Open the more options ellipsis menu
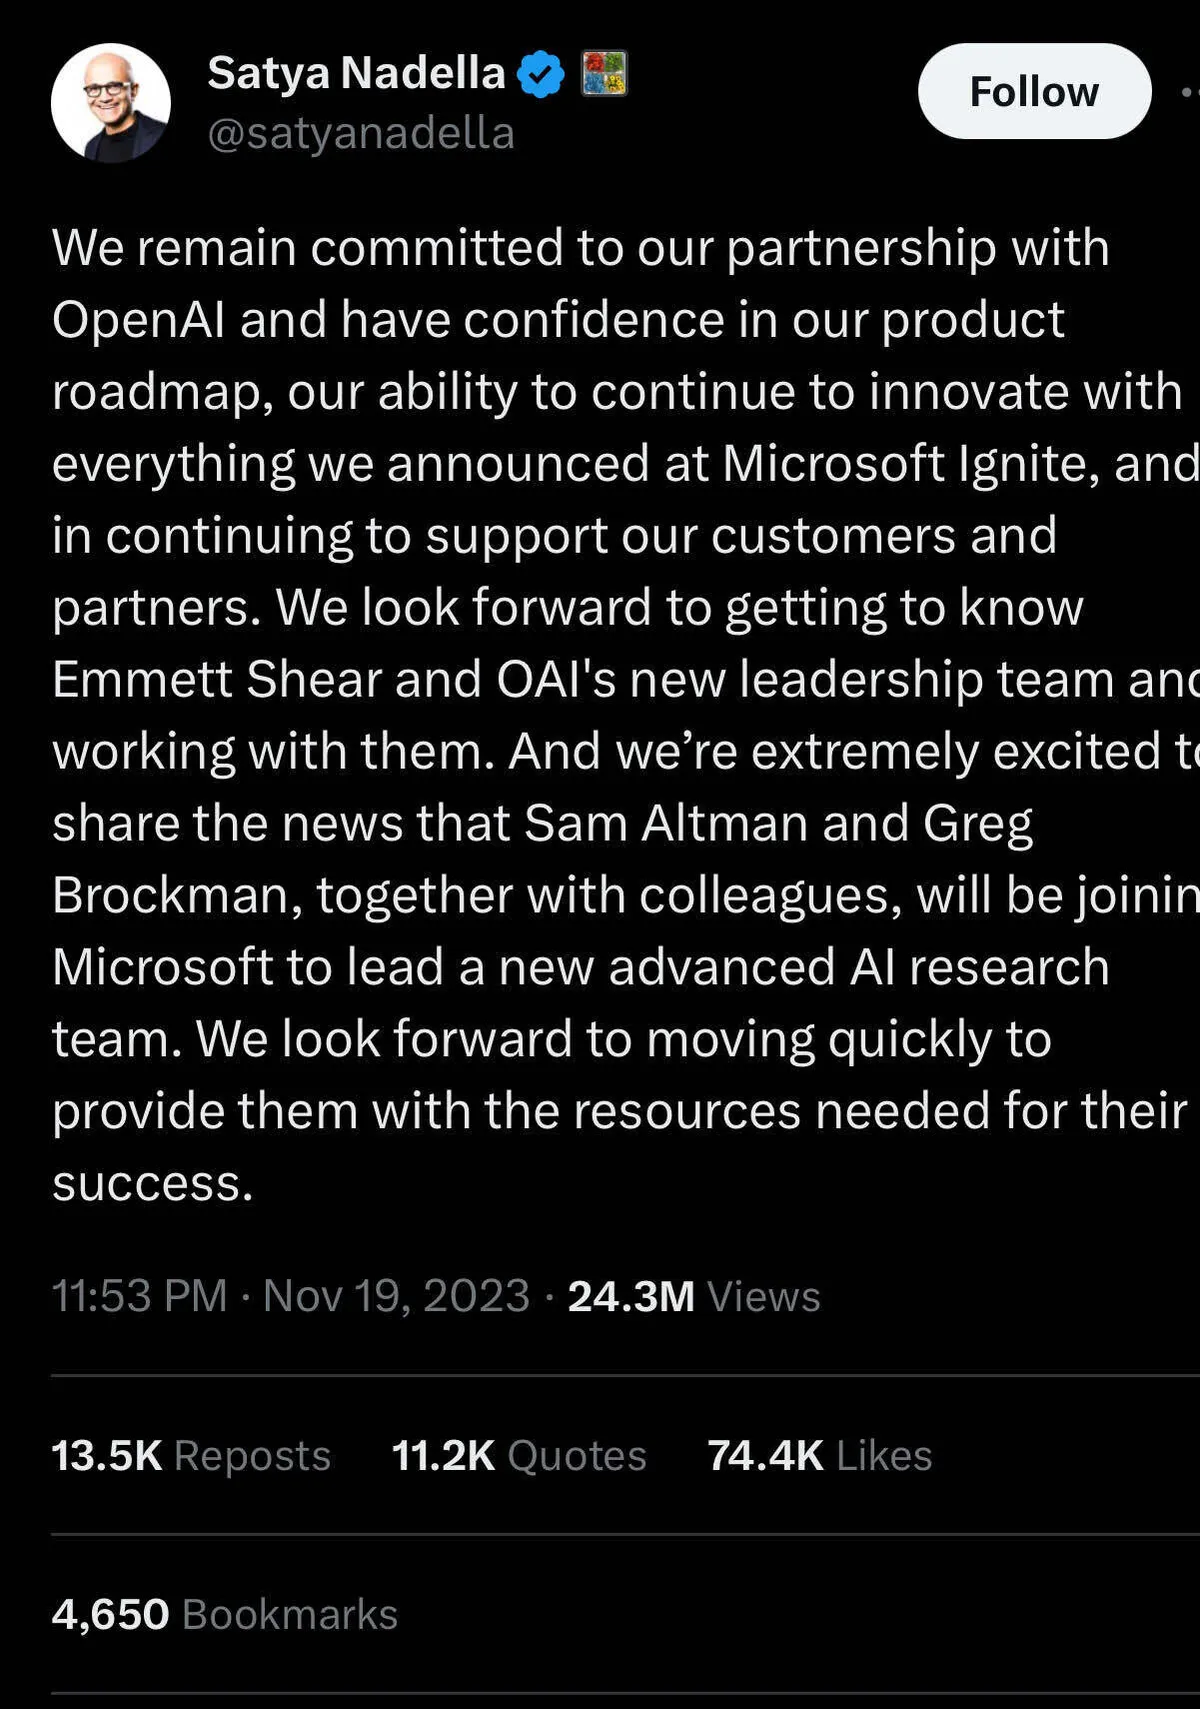Screen dimensions: 1200x1709 (x=1190, y=92)
